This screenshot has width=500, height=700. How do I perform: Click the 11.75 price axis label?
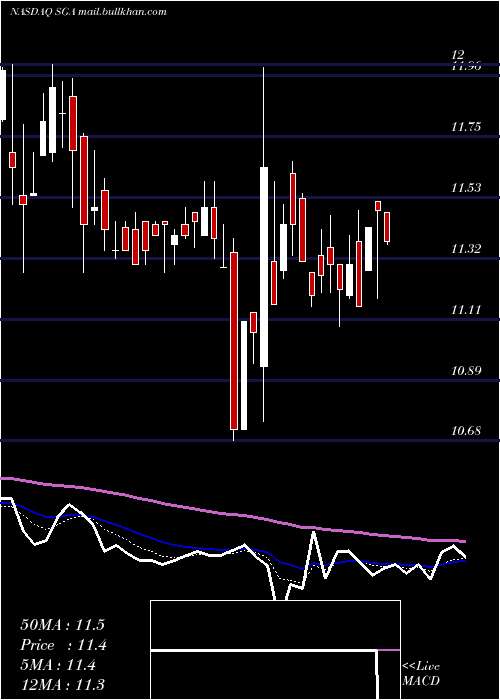click(x=466, y=127)
